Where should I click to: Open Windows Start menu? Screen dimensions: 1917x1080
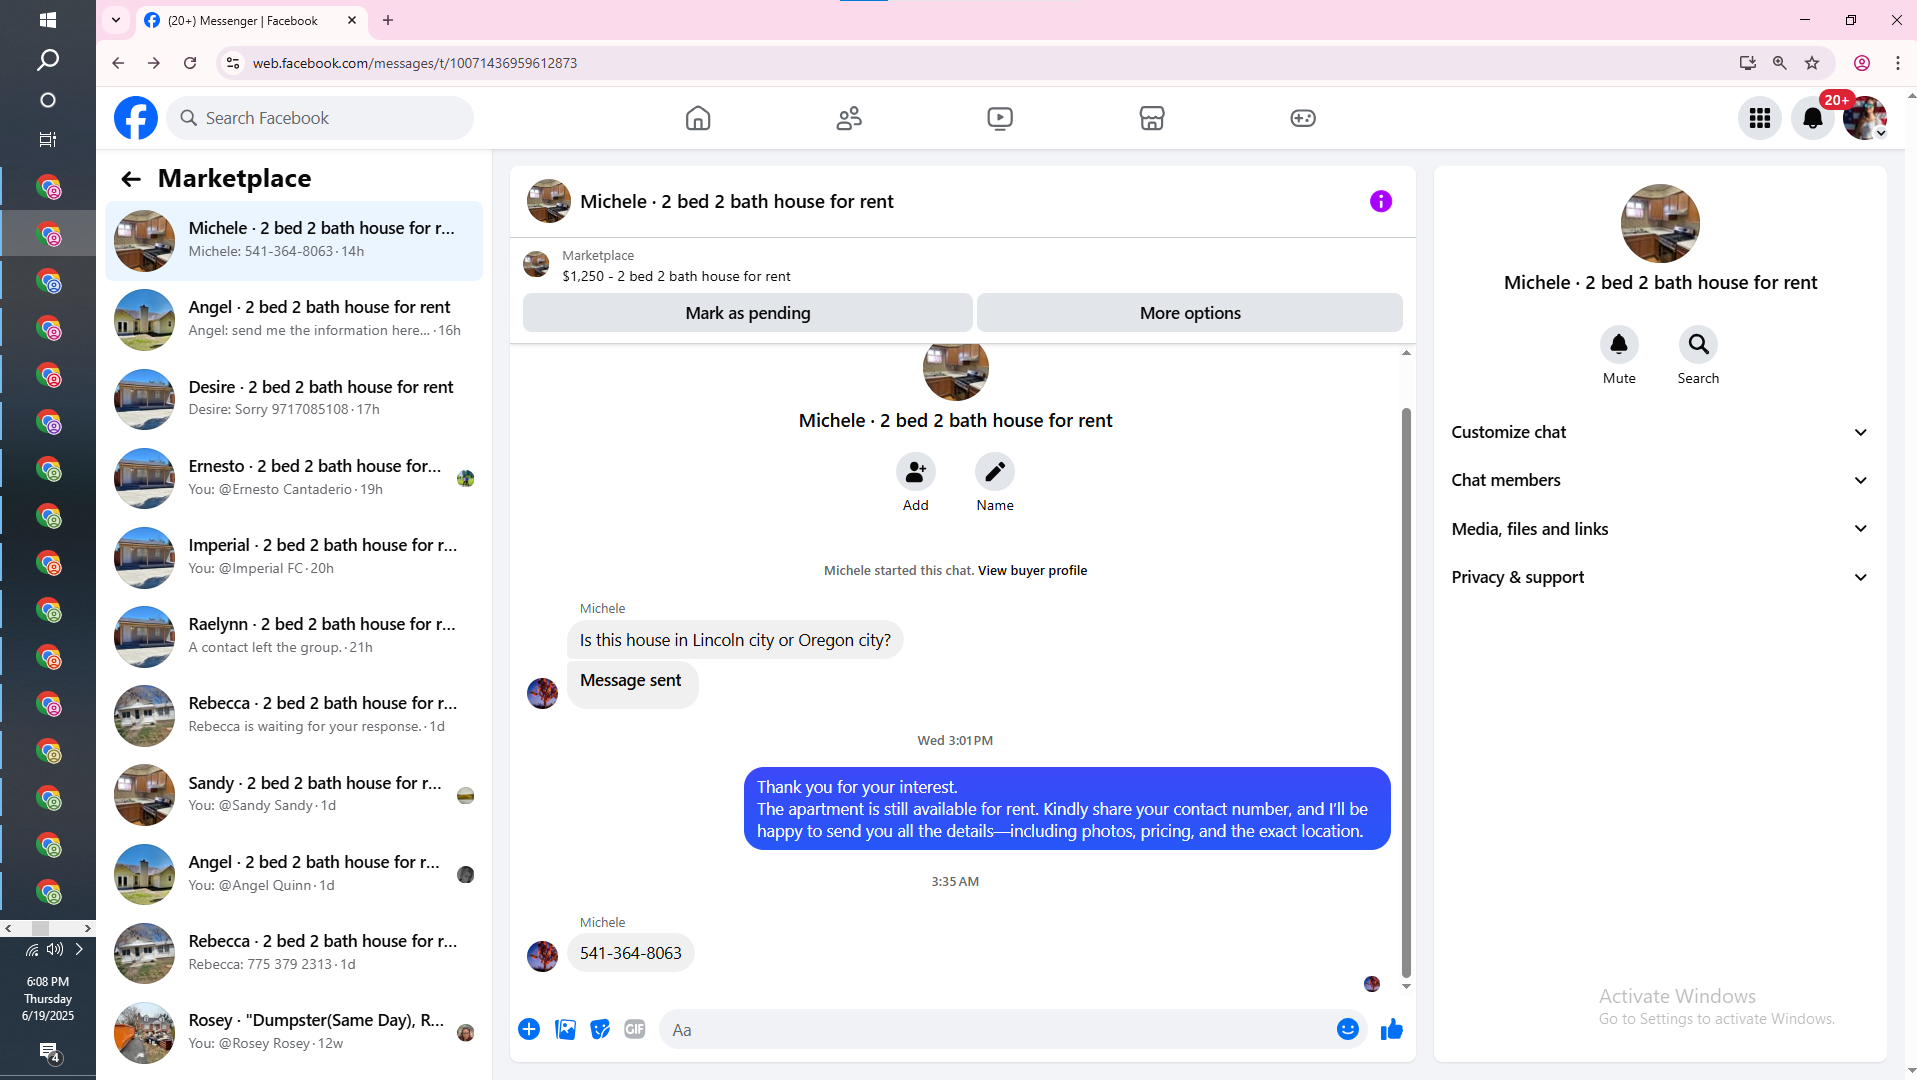(x=47, y=20)
